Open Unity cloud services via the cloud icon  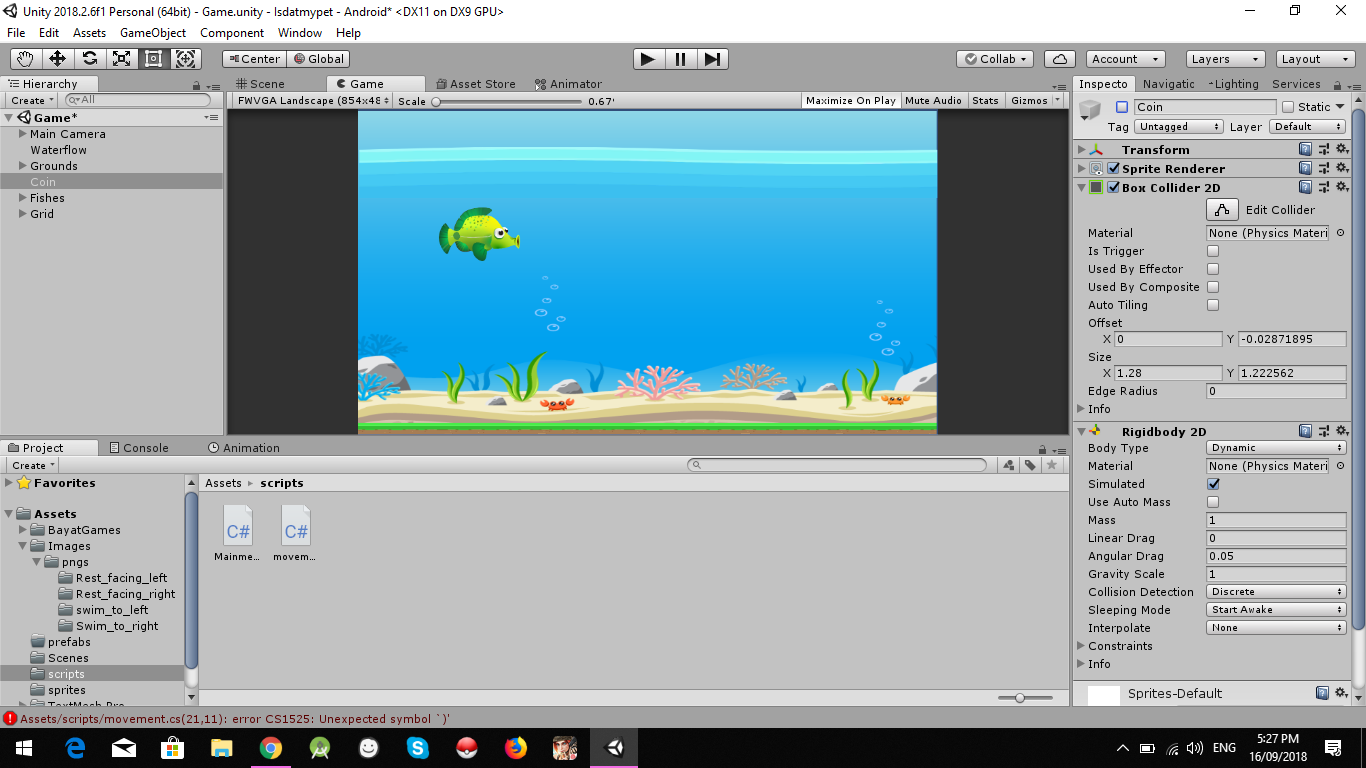coord(1059,59)
